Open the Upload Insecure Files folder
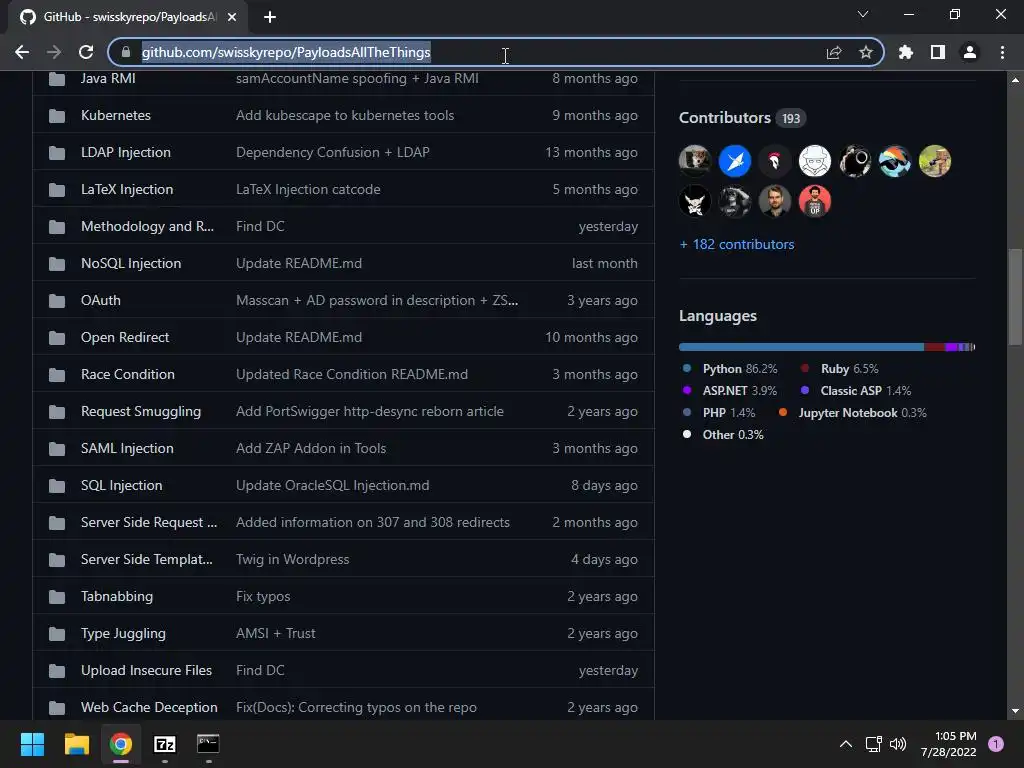Image resolution: width=1024 pixels, height=768 pixels. point(146,671)
